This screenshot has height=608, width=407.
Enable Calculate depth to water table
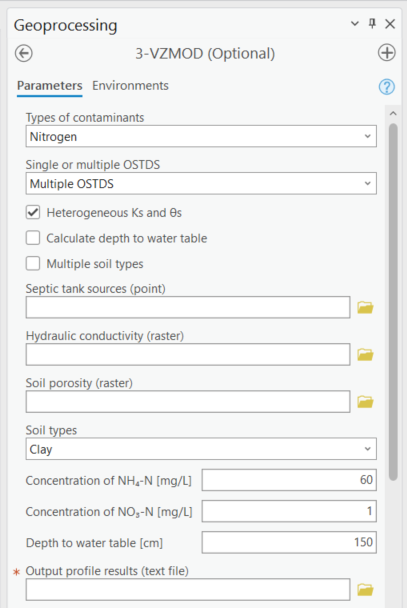click(x=33, y=238)
